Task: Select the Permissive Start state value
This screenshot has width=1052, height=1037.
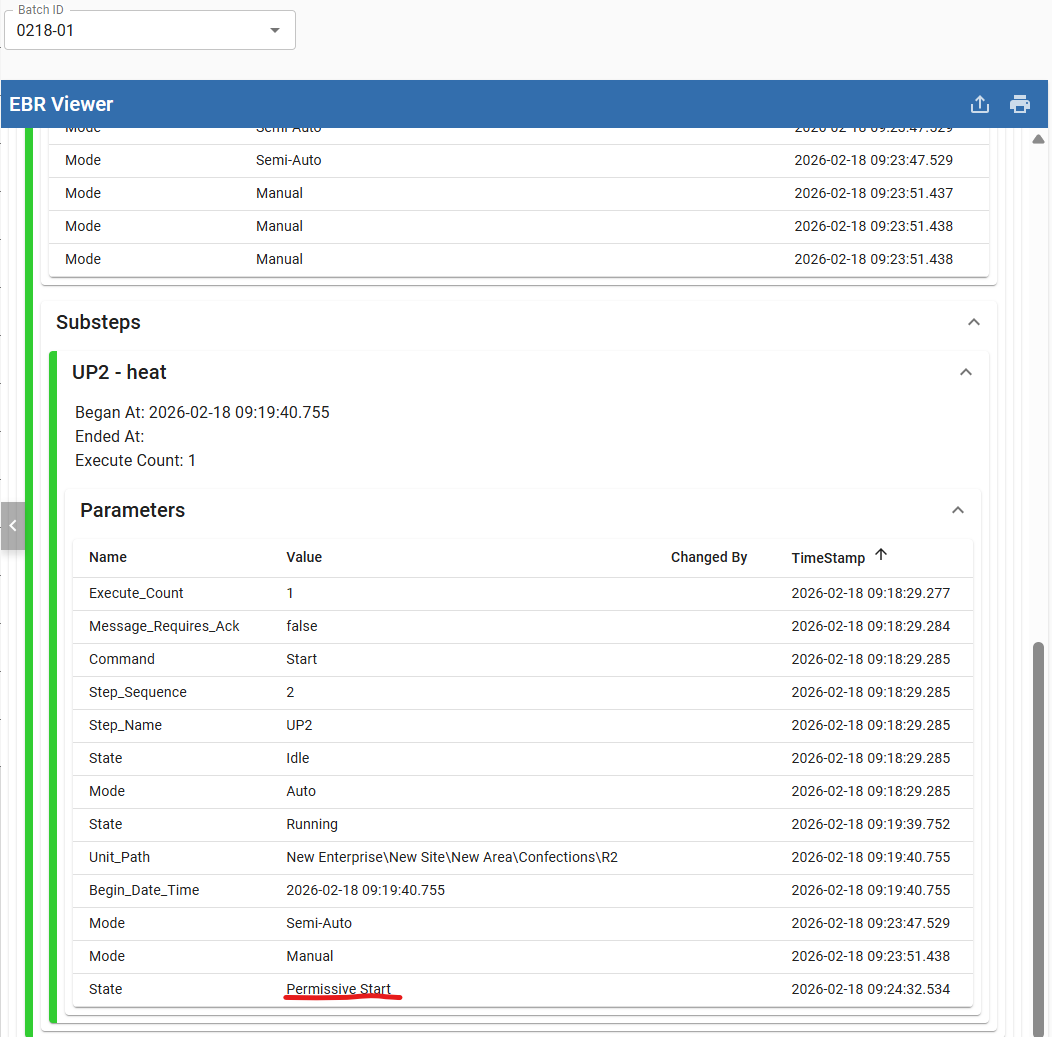Action: (339, 989)
